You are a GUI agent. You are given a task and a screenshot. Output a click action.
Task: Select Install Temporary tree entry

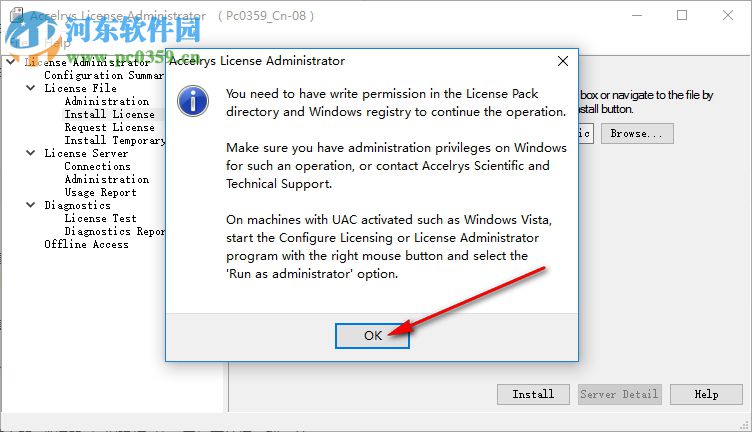[x=114, y=140]
